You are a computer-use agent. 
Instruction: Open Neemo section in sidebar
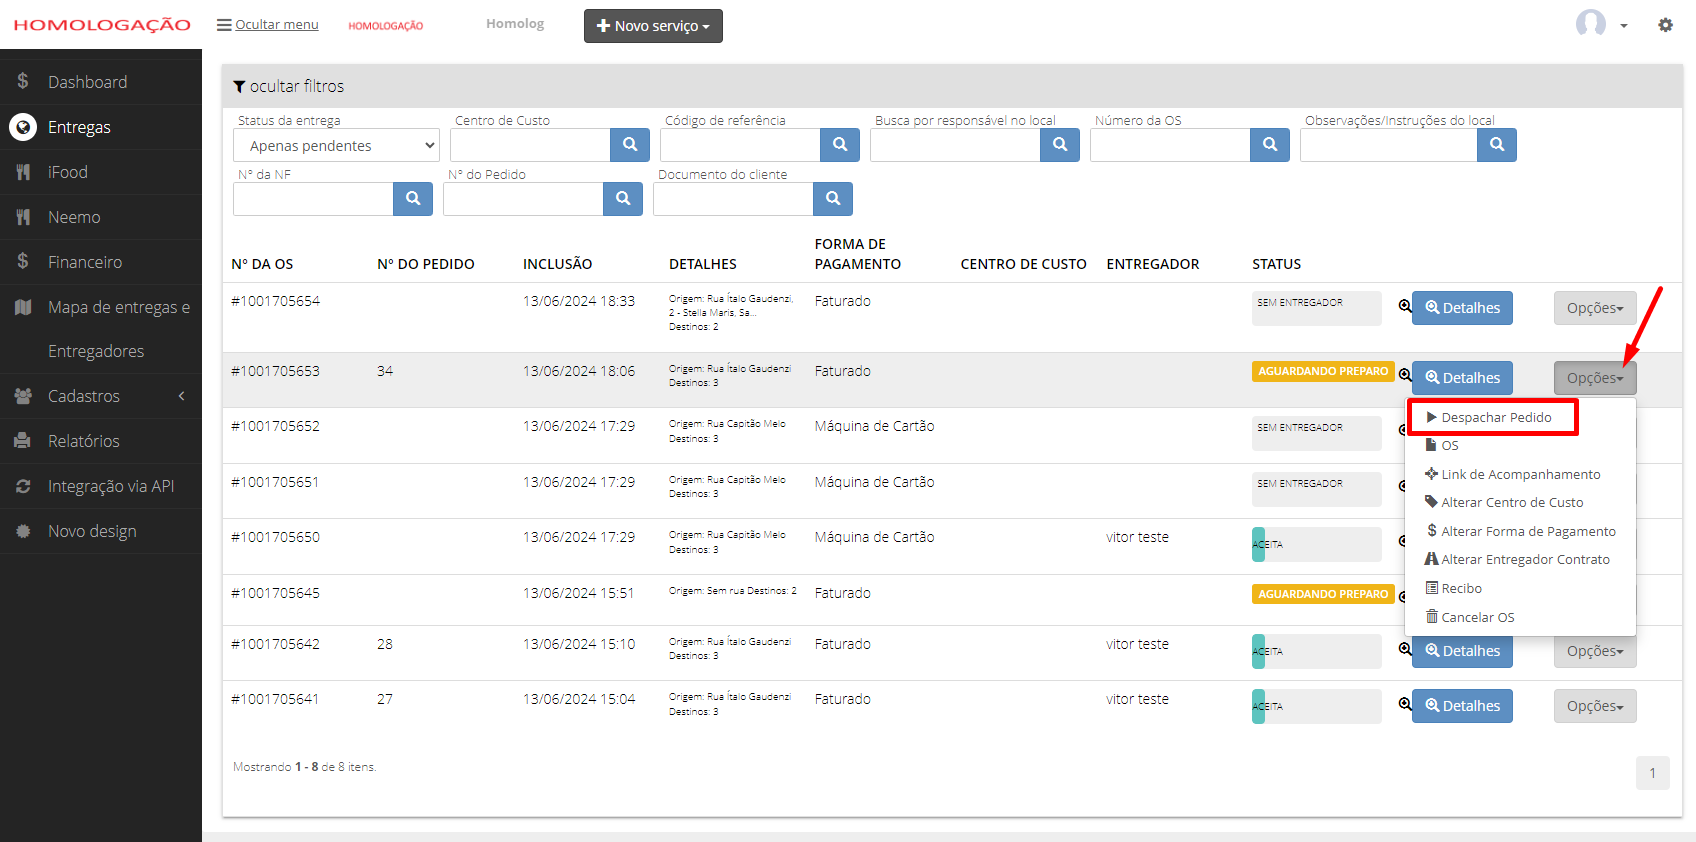pos(101,217)
